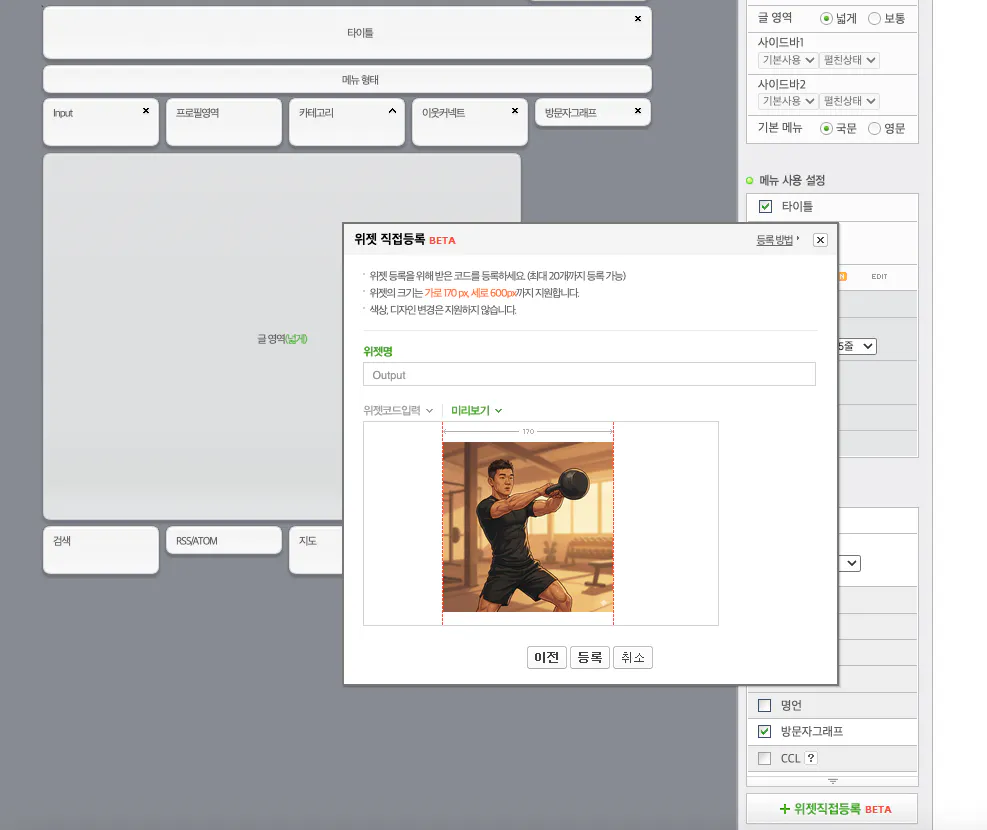Uncheck the 타이틀 menu checkbox
This screenshot has width=987, height=830.
pyautogui.click(x=765, y=206)
